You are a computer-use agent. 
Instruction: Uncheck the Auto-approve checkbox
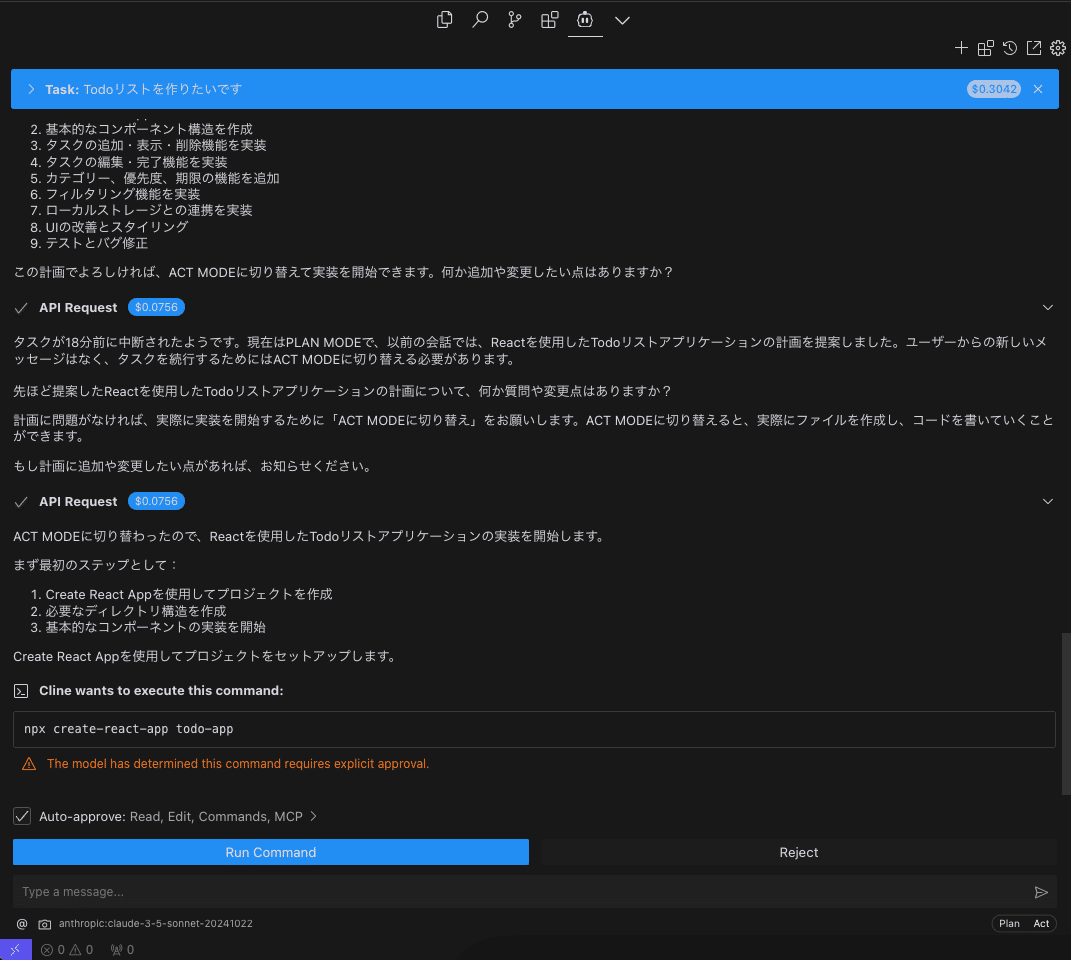22,816
